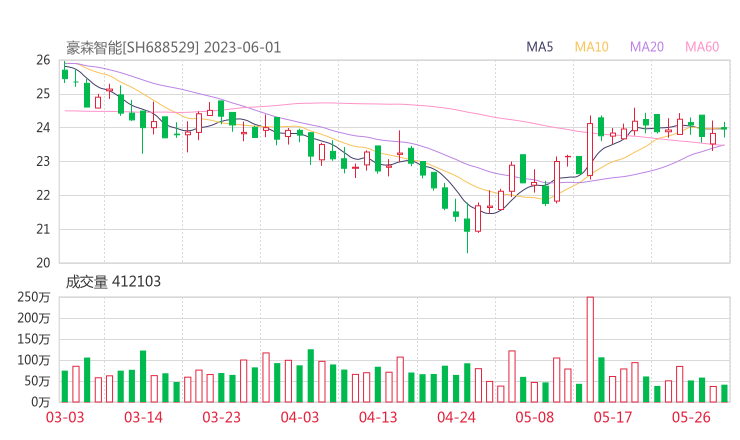Click the 05-08 date axis label
This screenshot has width=740, height=440.
tap(535, 417)
